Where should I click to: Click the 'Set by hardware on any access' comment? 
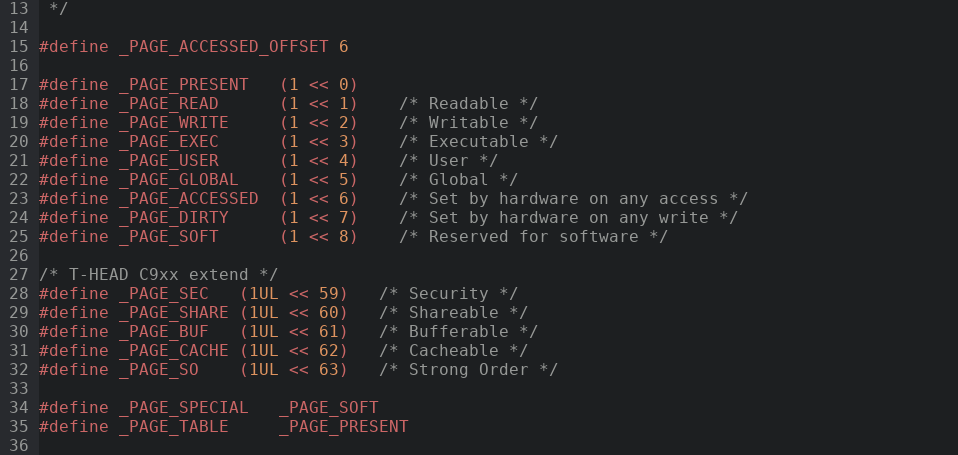pos(573,198)
